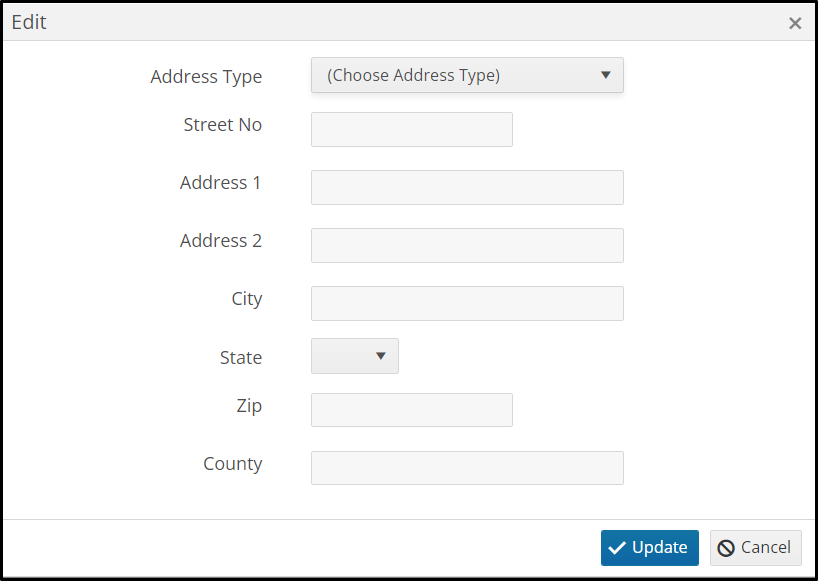This screenshot has height=581, width=818.
Task: Click into the Address 2 text field
Action: (467, 245)
